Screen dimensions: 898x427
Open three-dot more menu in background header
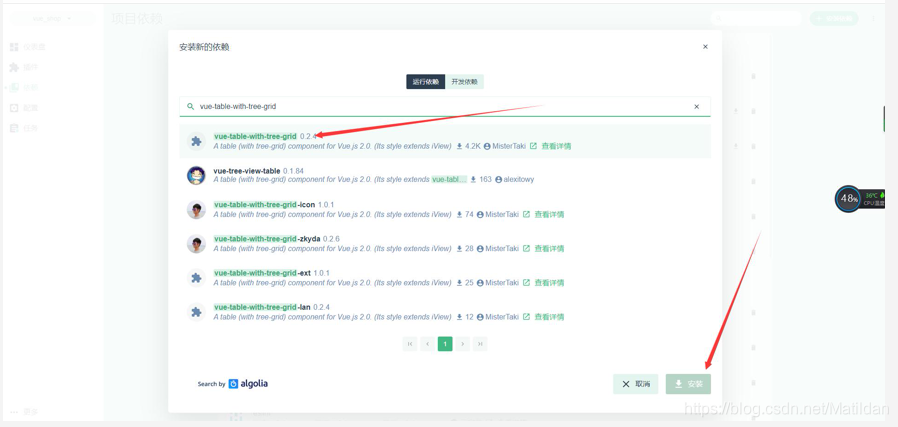point(873,19)
